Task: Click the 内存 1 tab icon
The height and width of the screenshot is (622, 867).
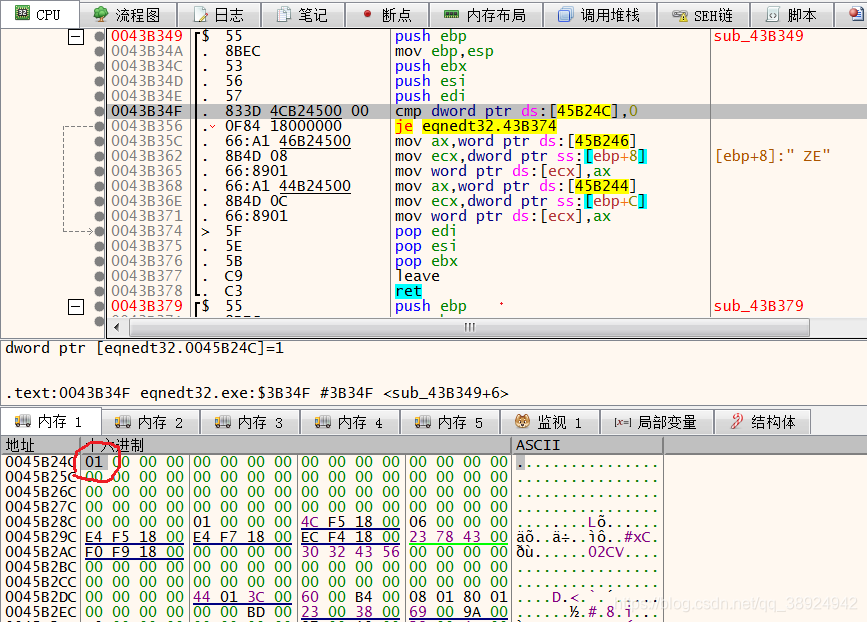Action: (x=23, y=421)
